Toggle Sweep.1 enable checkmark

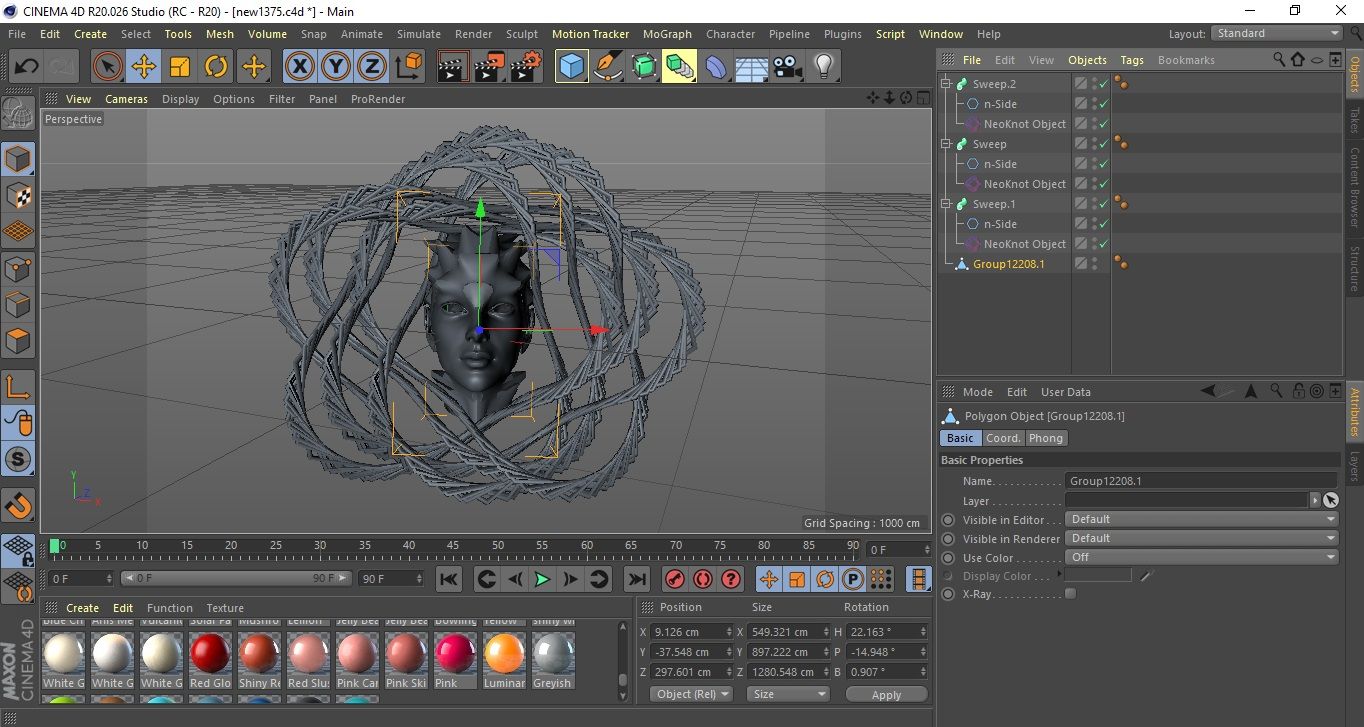point(1103,204)
